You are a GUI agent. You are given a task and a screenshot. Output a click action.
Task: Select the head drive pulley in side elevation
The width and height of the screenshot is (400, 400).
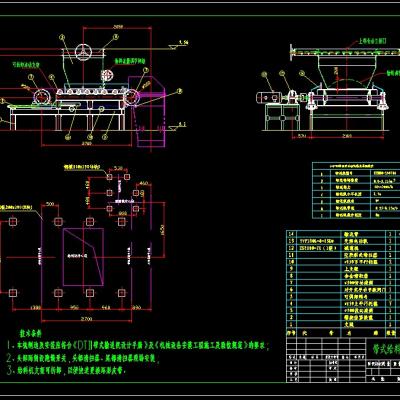coord(132,97)
